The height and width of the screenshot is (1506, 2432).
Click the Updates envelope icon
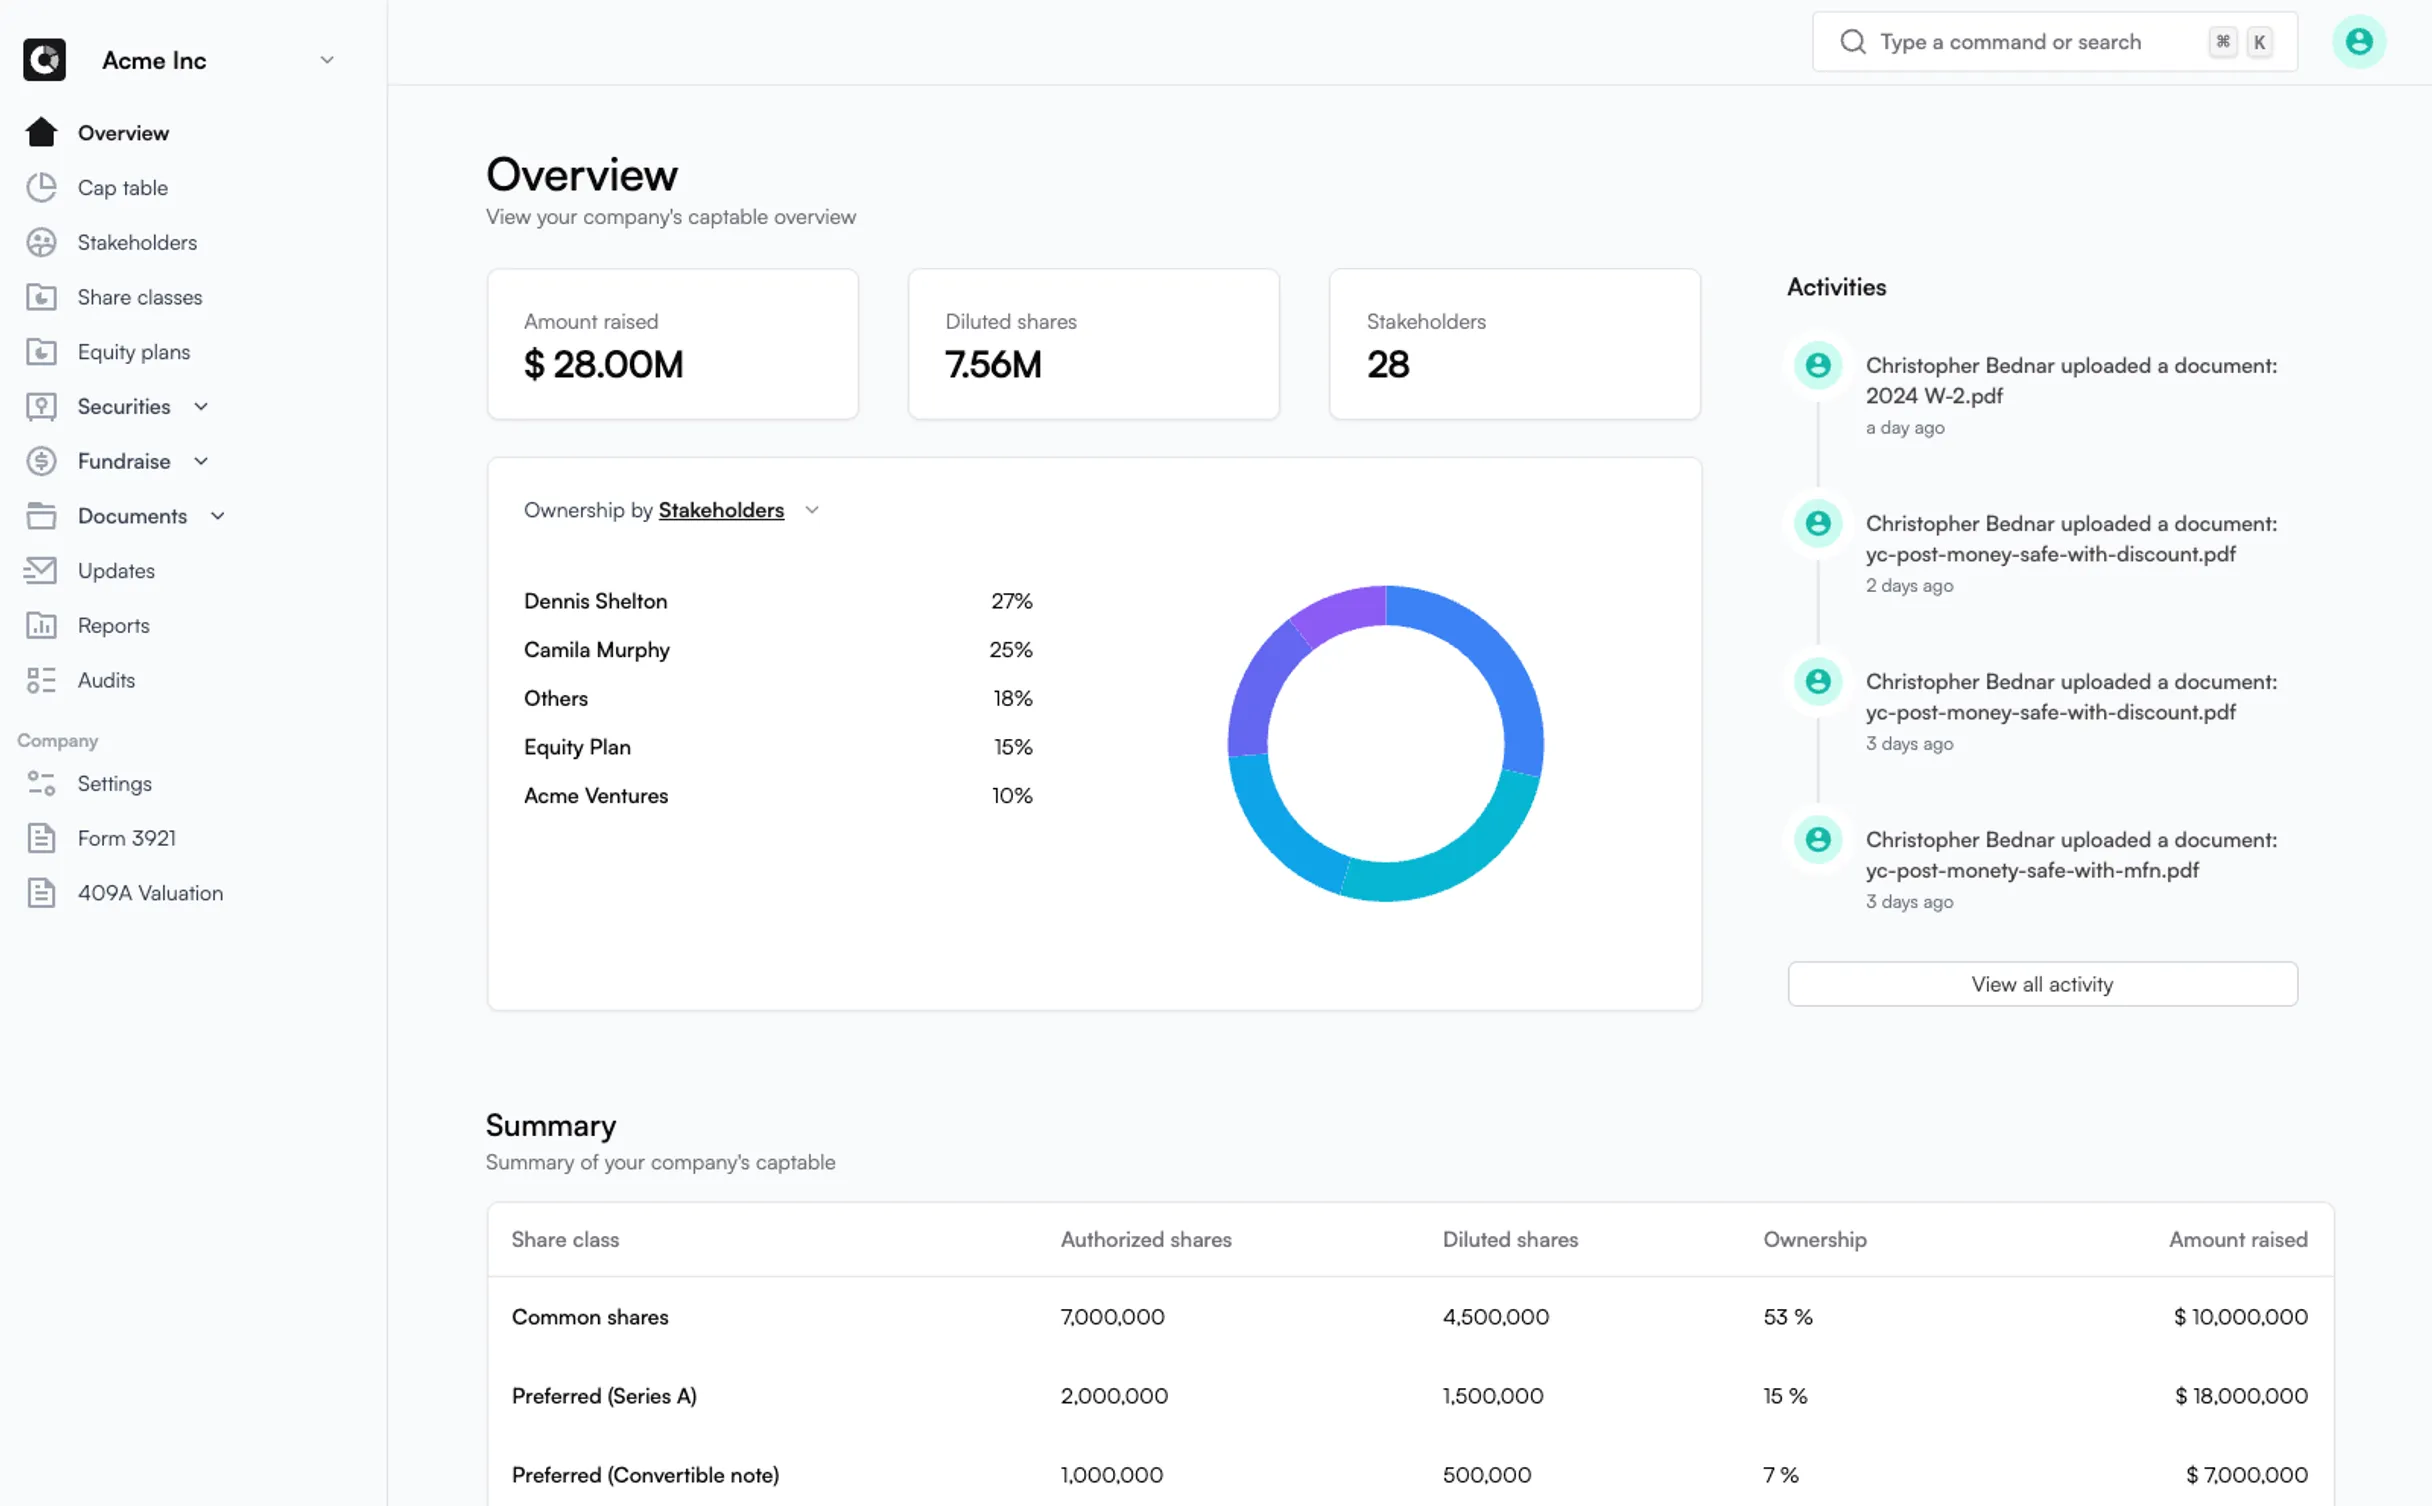tap(41, 570)
